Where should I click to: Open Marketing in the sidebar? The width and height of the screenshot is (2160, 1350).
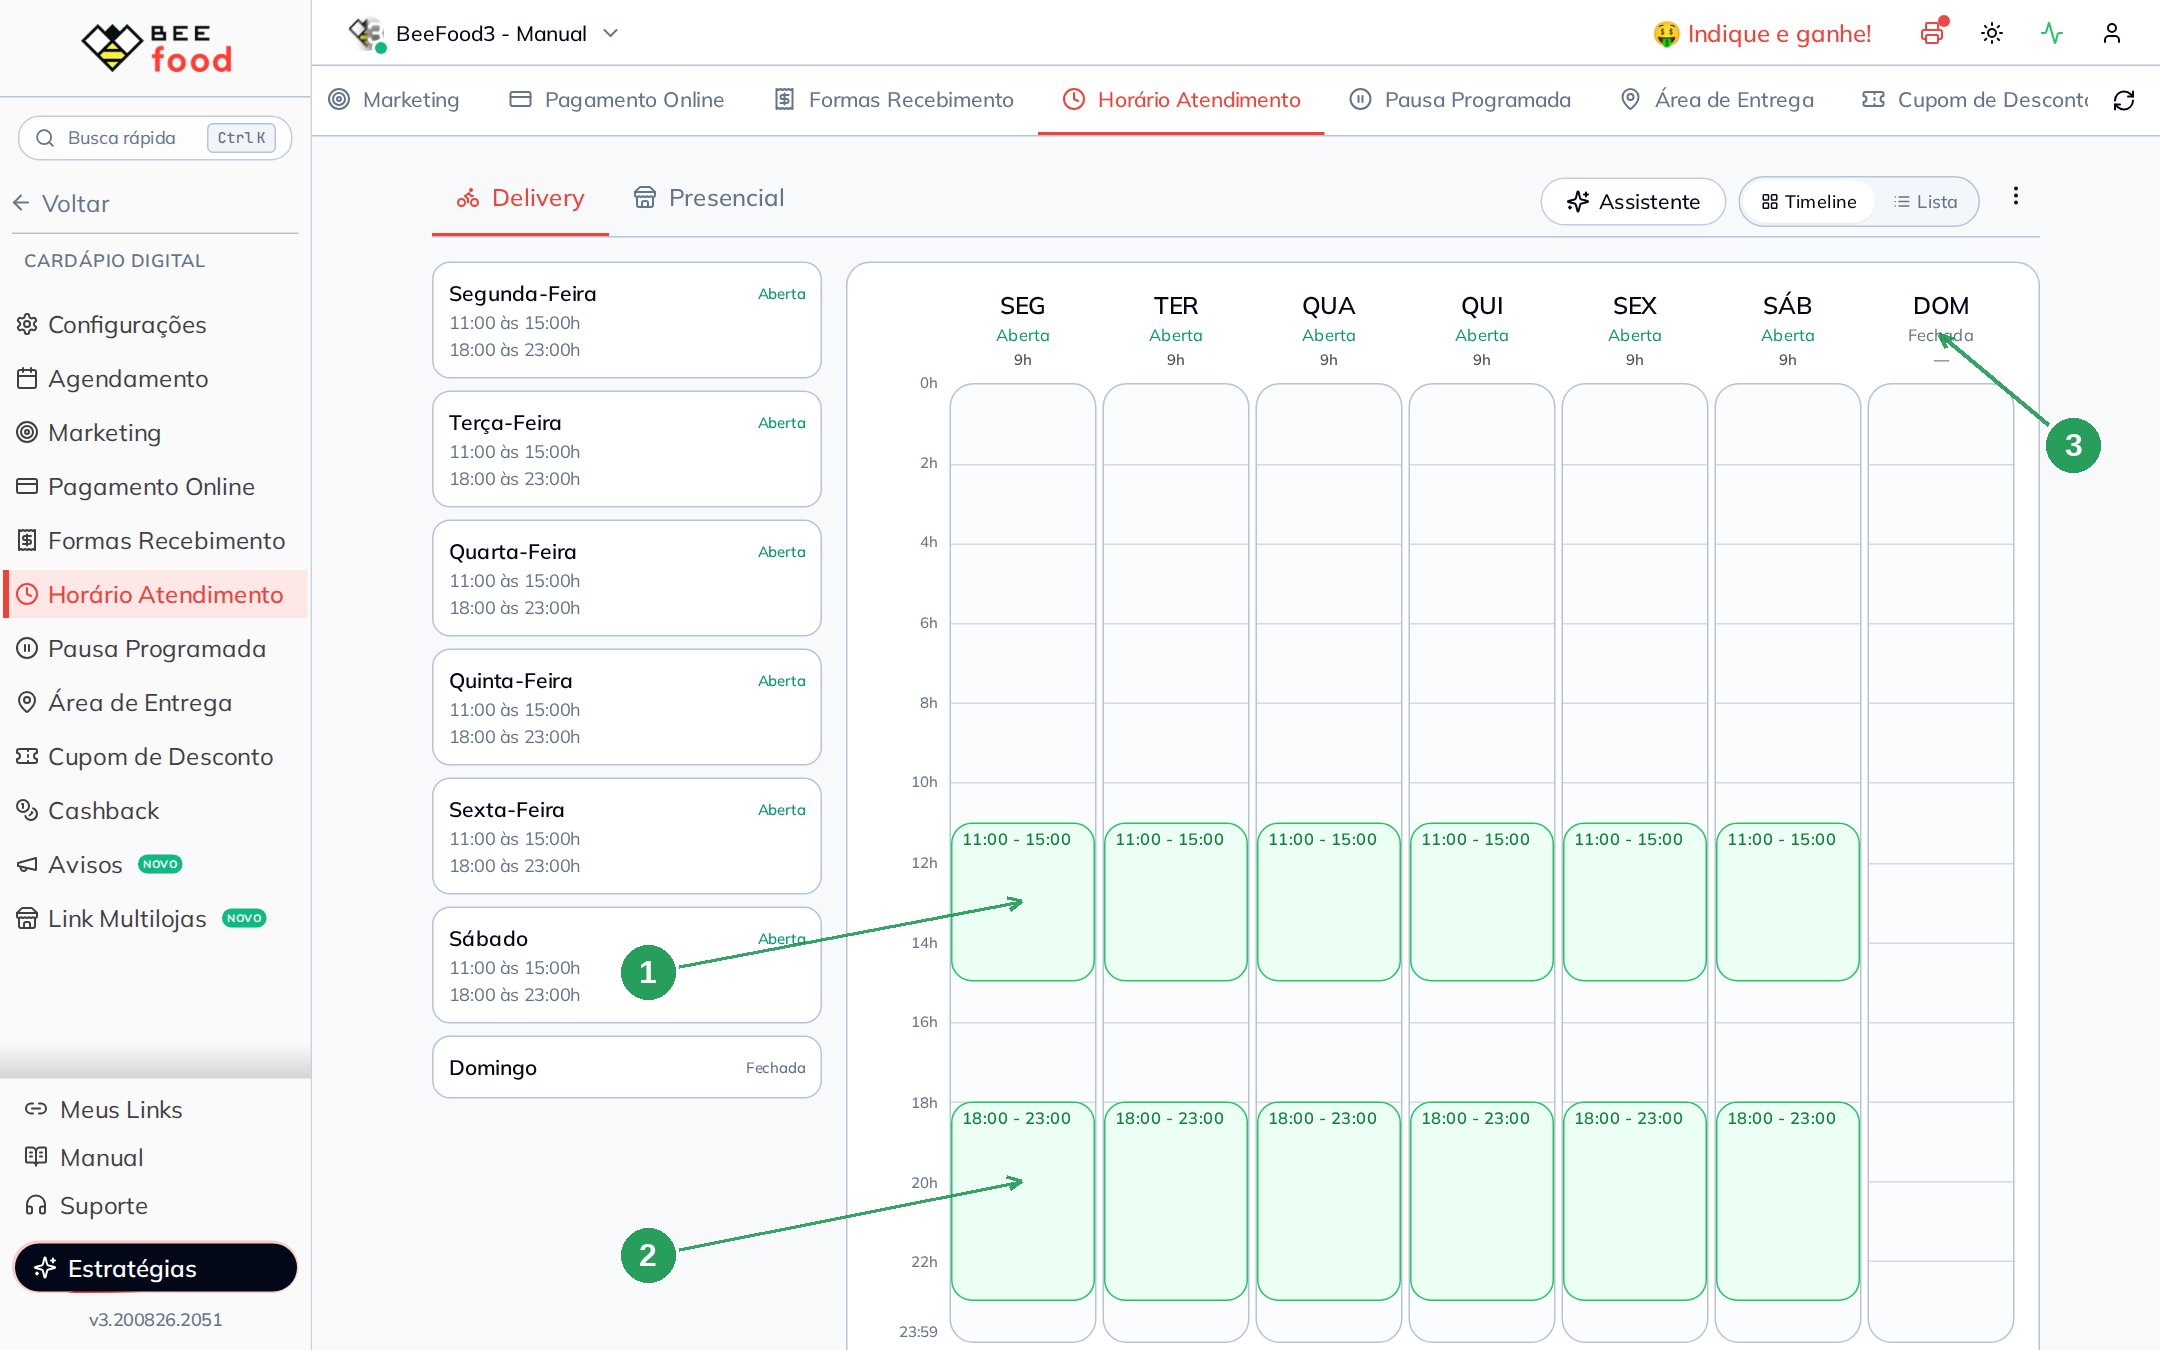[156, 432]
